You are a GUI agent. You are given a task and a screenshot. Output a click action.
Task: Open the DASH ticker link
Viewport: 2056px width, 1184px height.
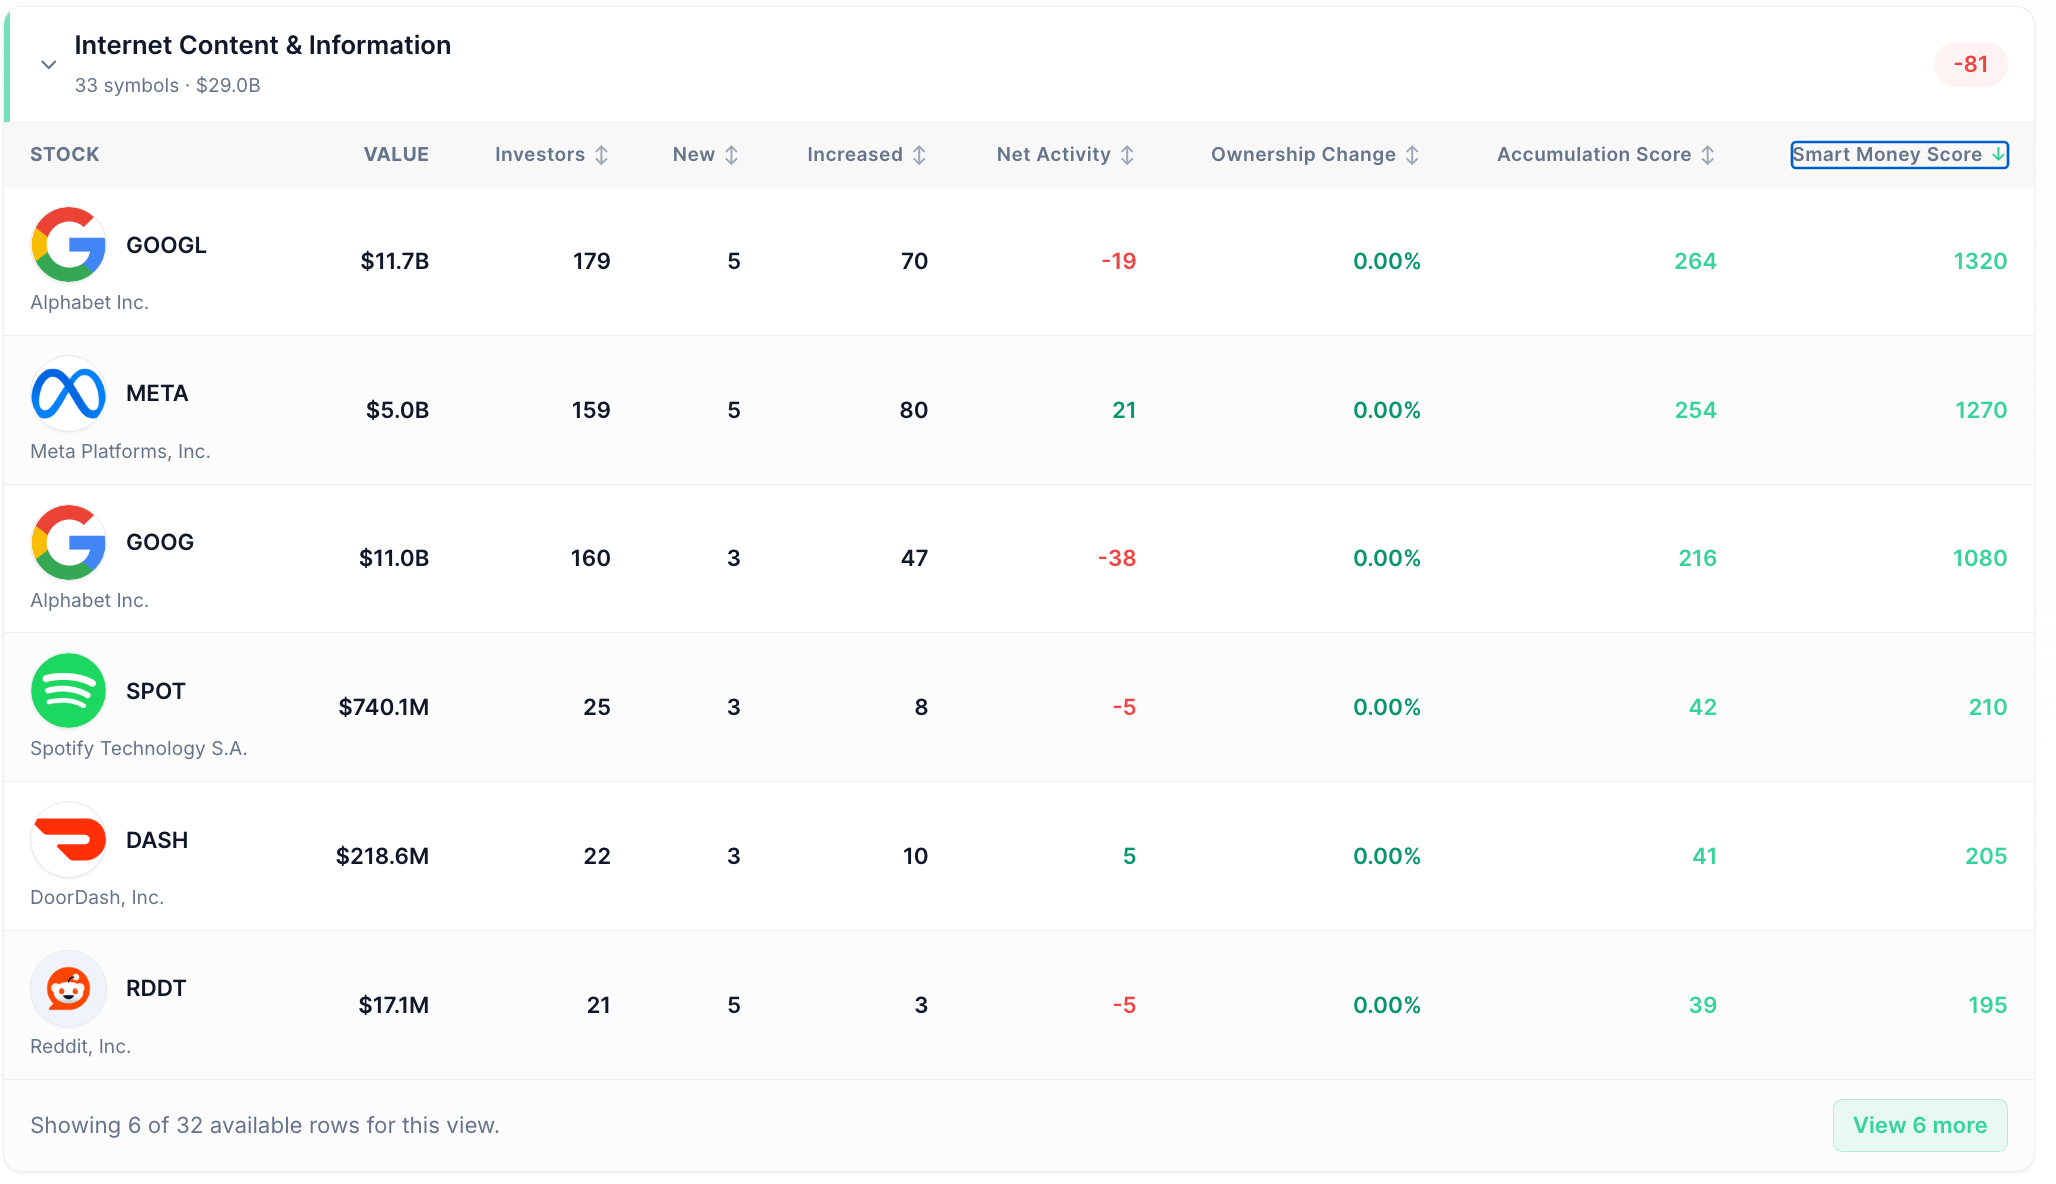click(x=157, y=840)
